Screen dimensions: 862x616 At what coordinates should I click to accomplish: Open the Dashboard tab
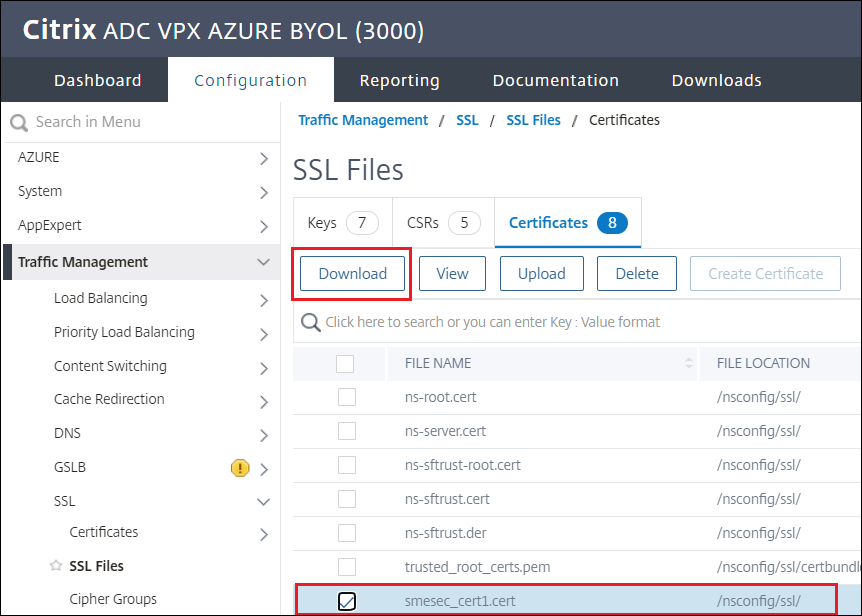pyautogui.click(x=98, y=80)
